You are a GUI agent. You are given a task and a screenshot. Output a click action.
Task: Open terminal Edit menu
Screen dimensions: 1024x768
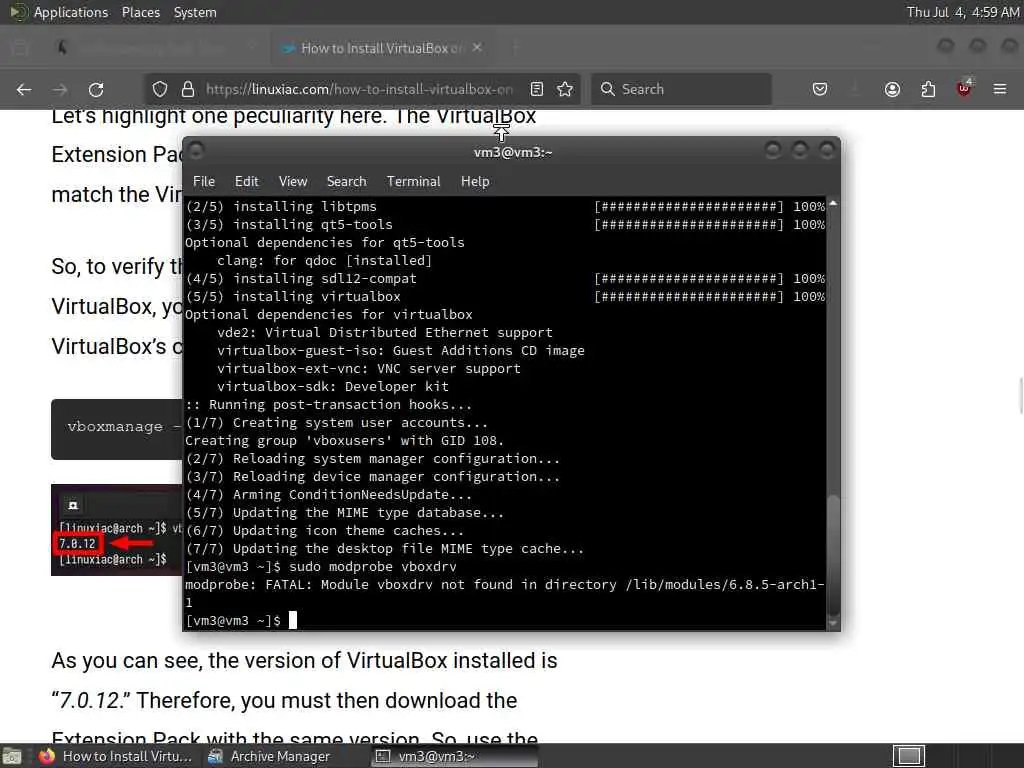[x=247, y=182]
